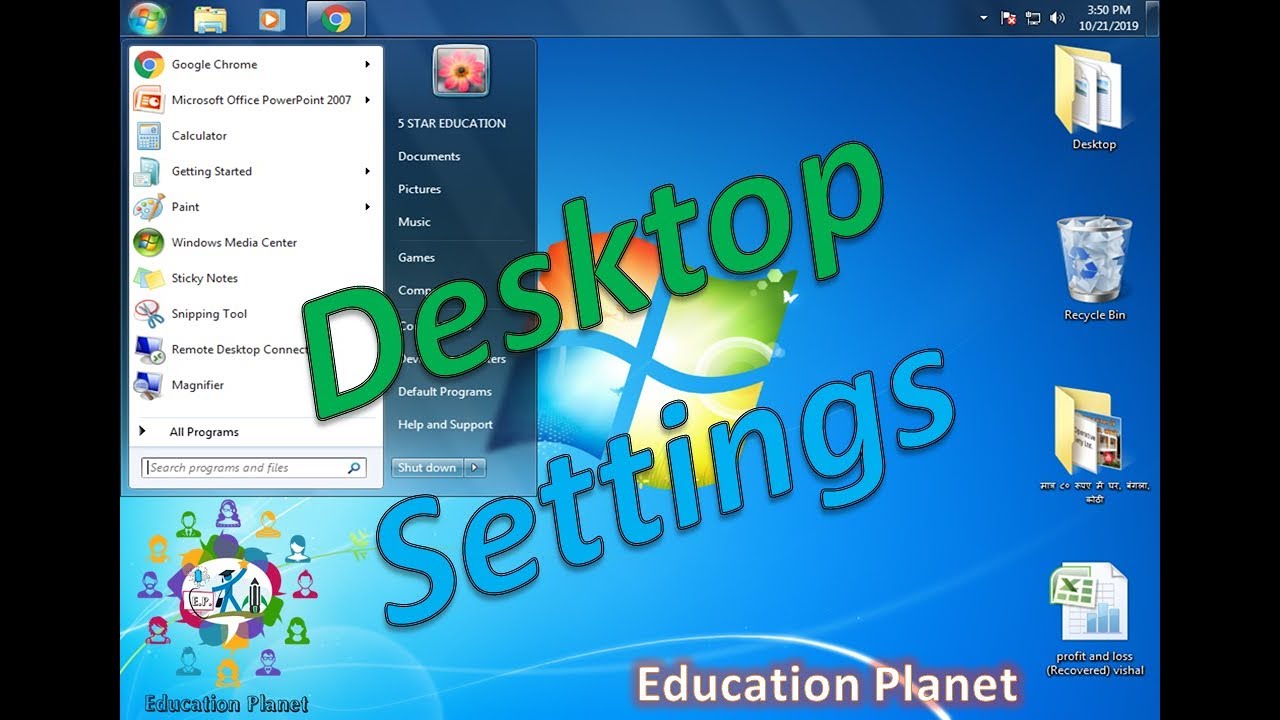Open Help and Support
The width and height of the screenshot is (1280, 720).
(445, 425)
